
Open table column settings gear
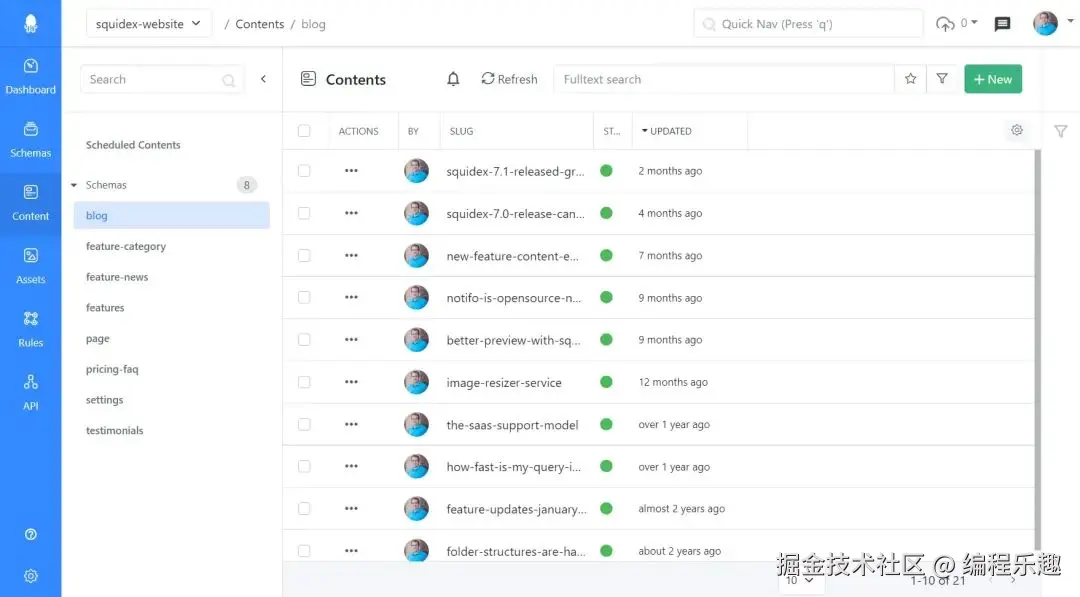[x=1017, y=130]
